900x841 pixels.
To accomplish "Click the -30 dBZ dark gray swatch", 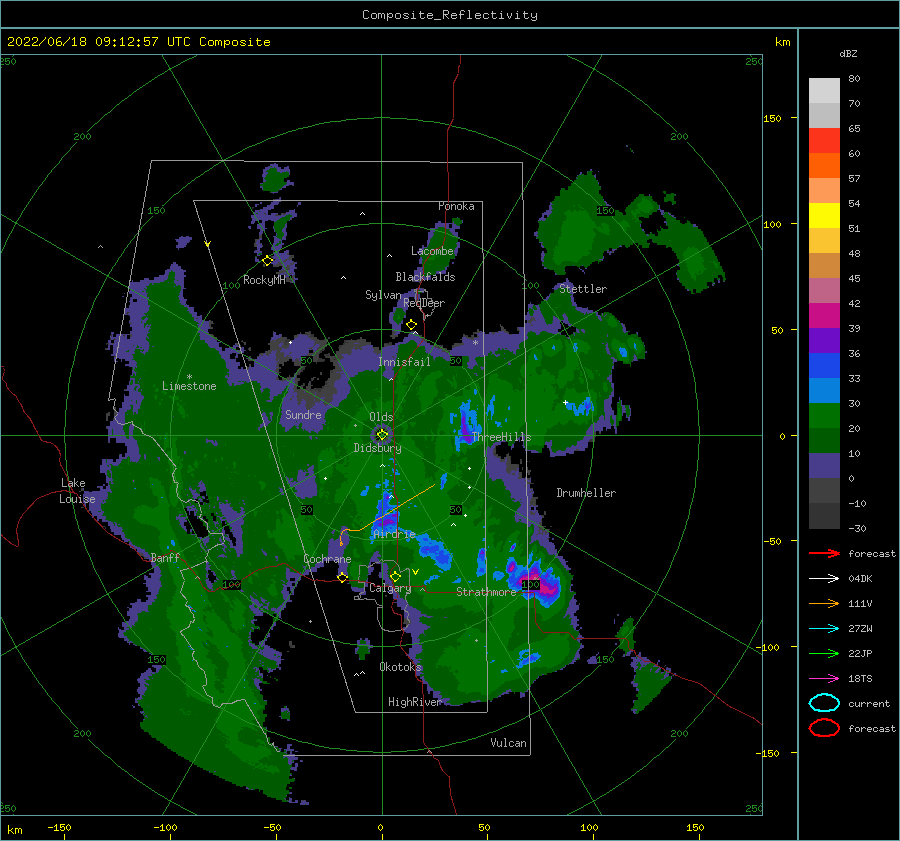I will 824,516.
